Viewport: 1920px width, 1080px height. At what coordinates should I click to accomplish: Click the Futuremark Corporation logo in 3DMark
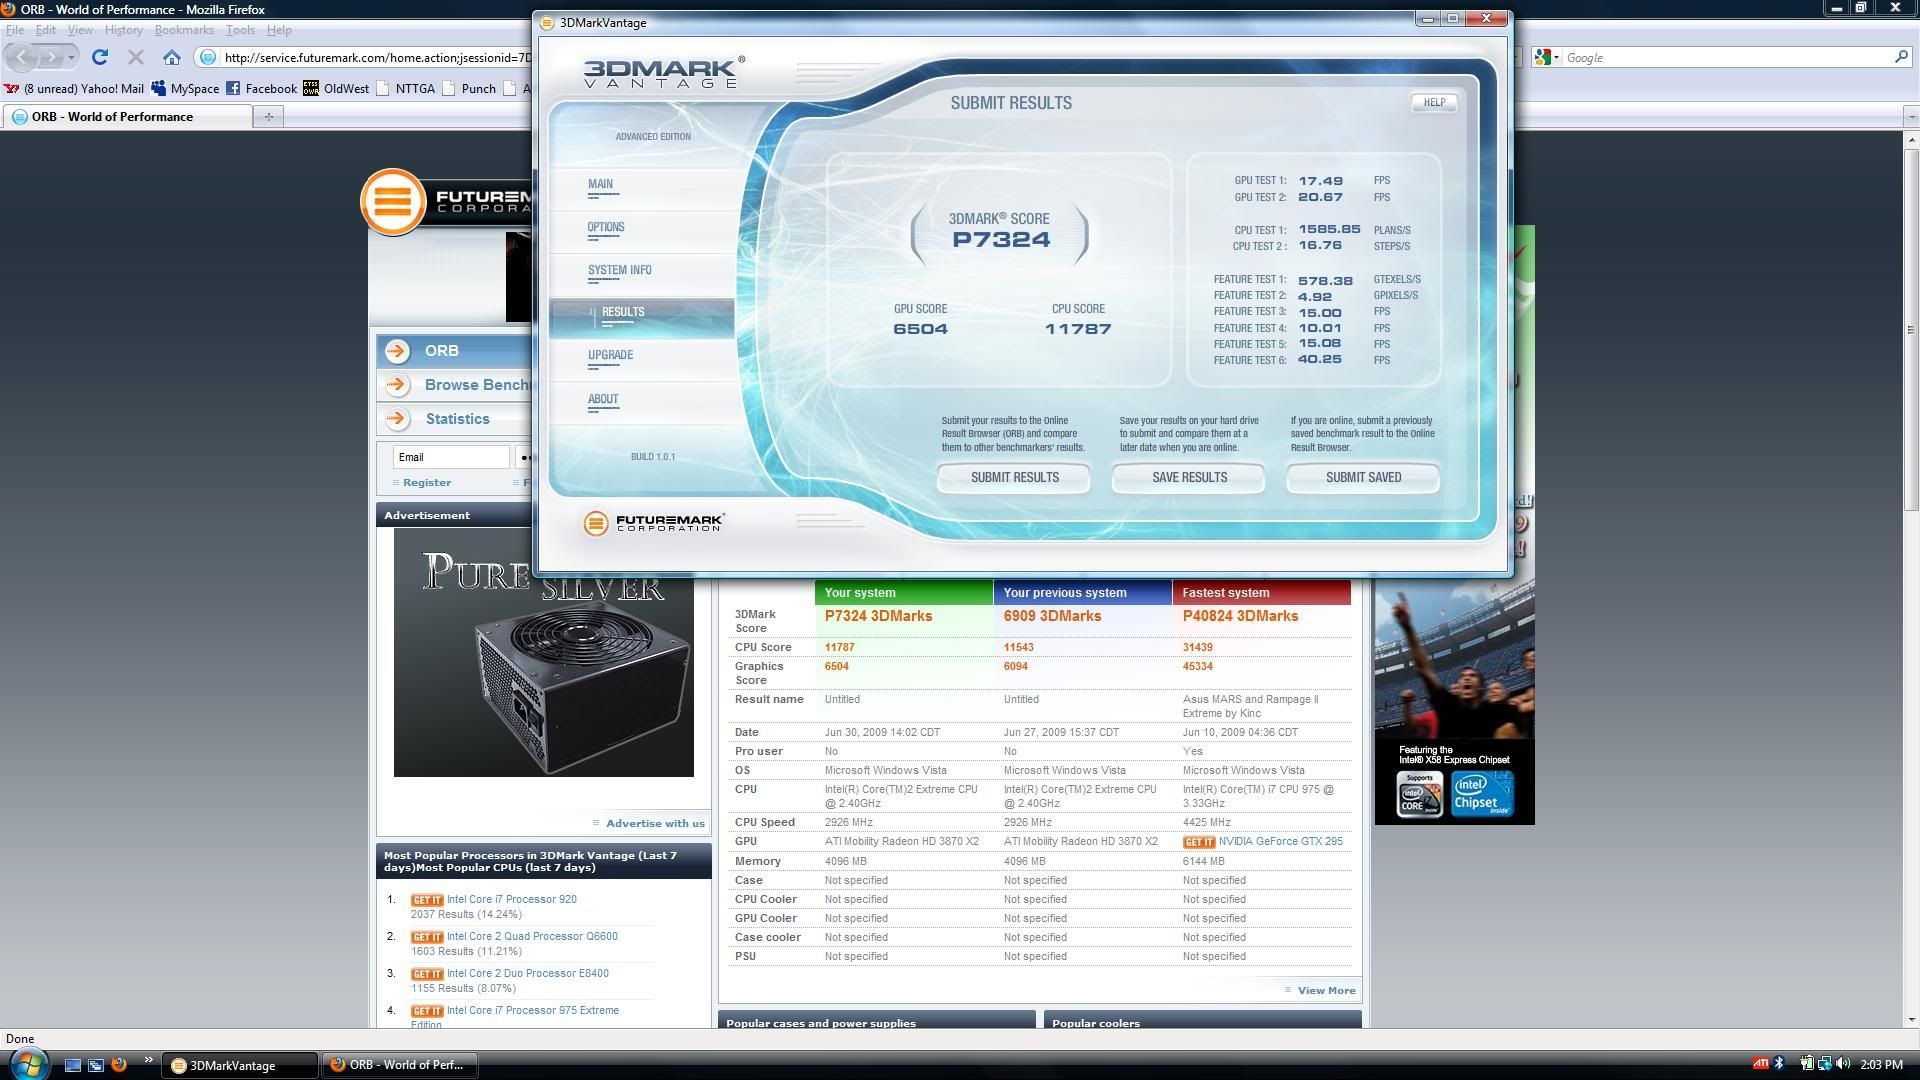pos(653,523)
